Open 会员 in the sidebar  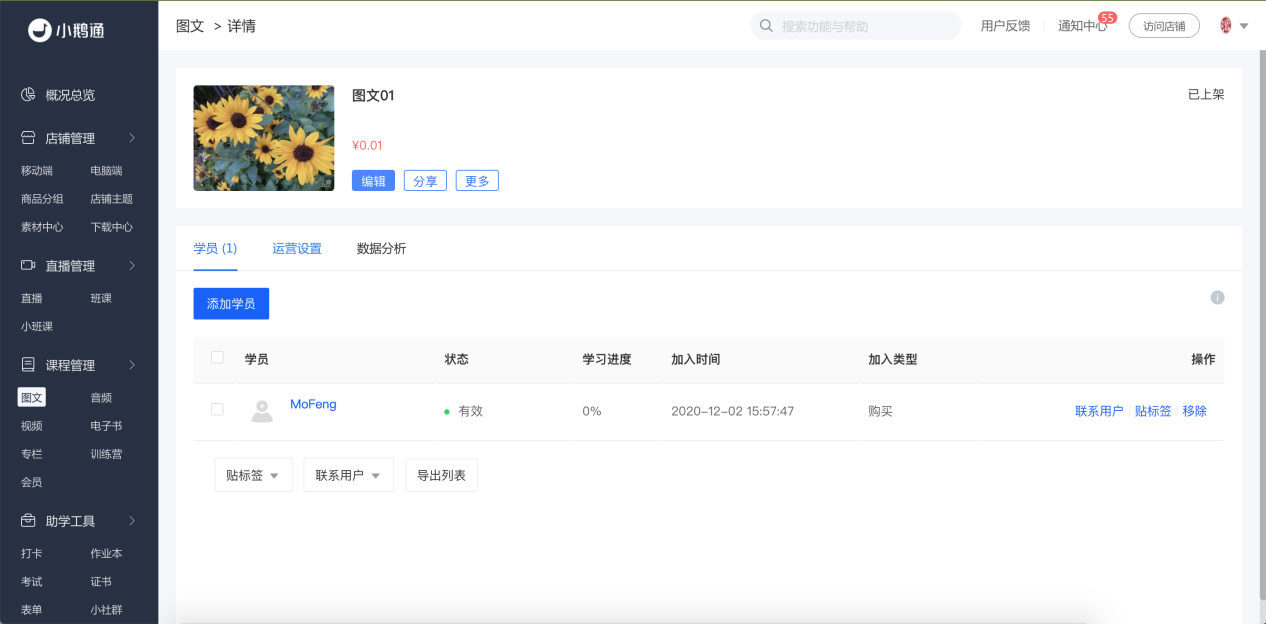coord(32,481)
